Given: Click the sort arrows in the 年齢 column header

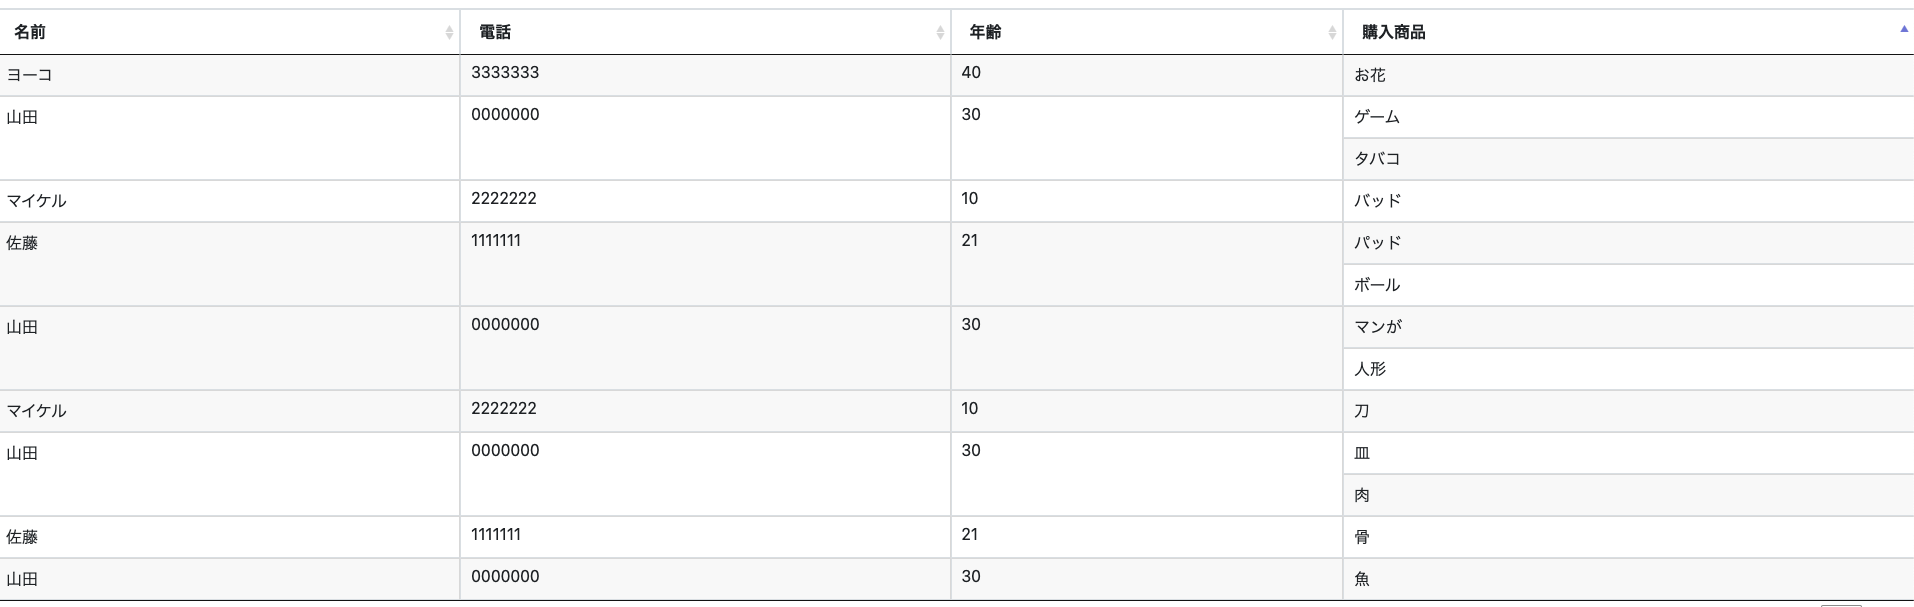Looking at the screenshot, I should (1332, 33).
